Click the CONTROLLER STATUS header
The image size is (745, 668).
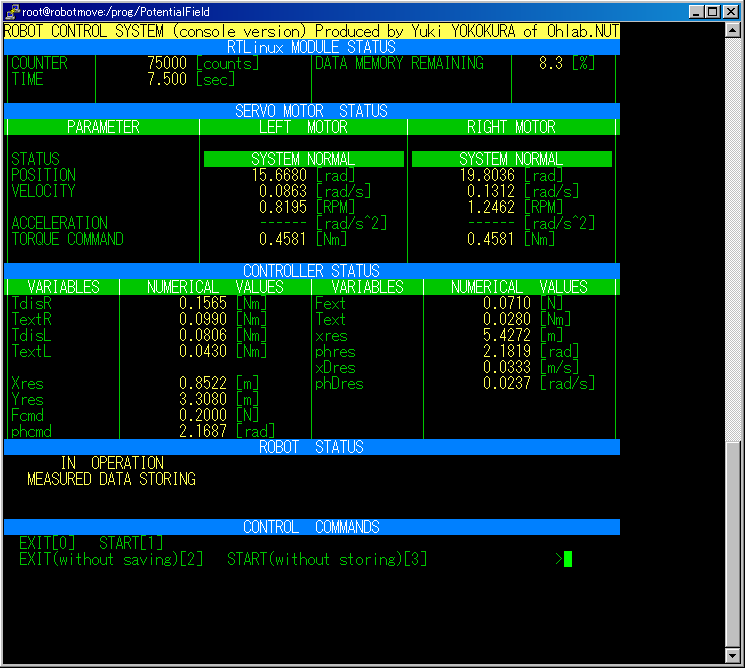pyautogui.click(x=311, y=271)
